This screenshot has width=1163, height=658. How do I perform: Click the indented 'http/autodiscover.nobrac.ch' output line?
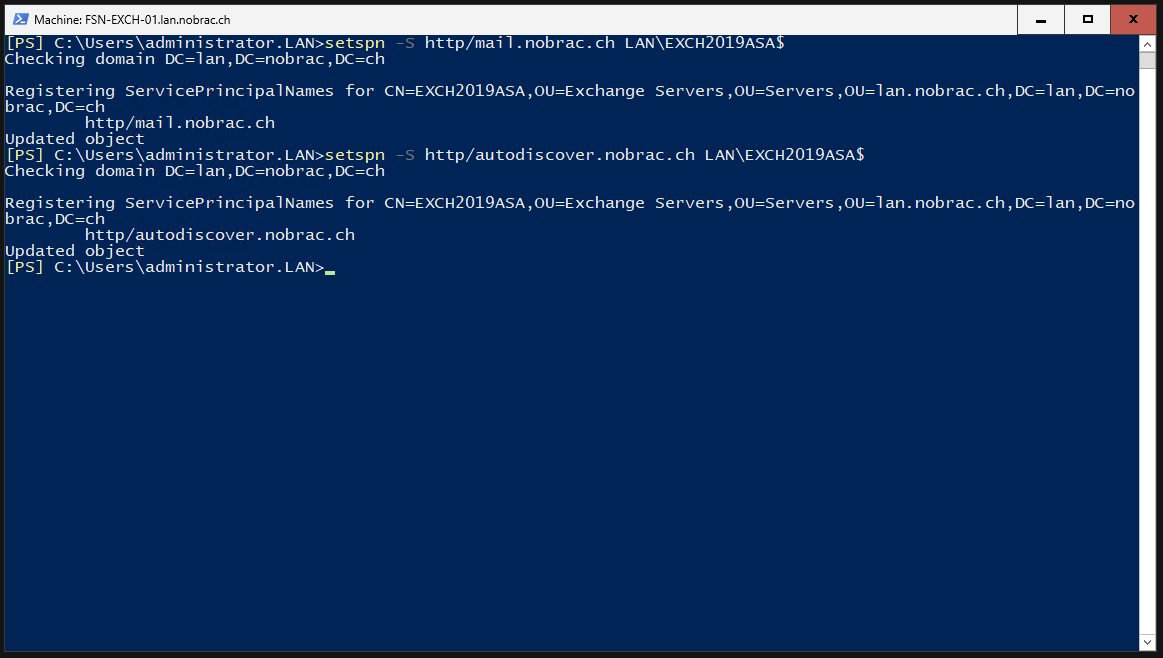[x=220, y=235]
